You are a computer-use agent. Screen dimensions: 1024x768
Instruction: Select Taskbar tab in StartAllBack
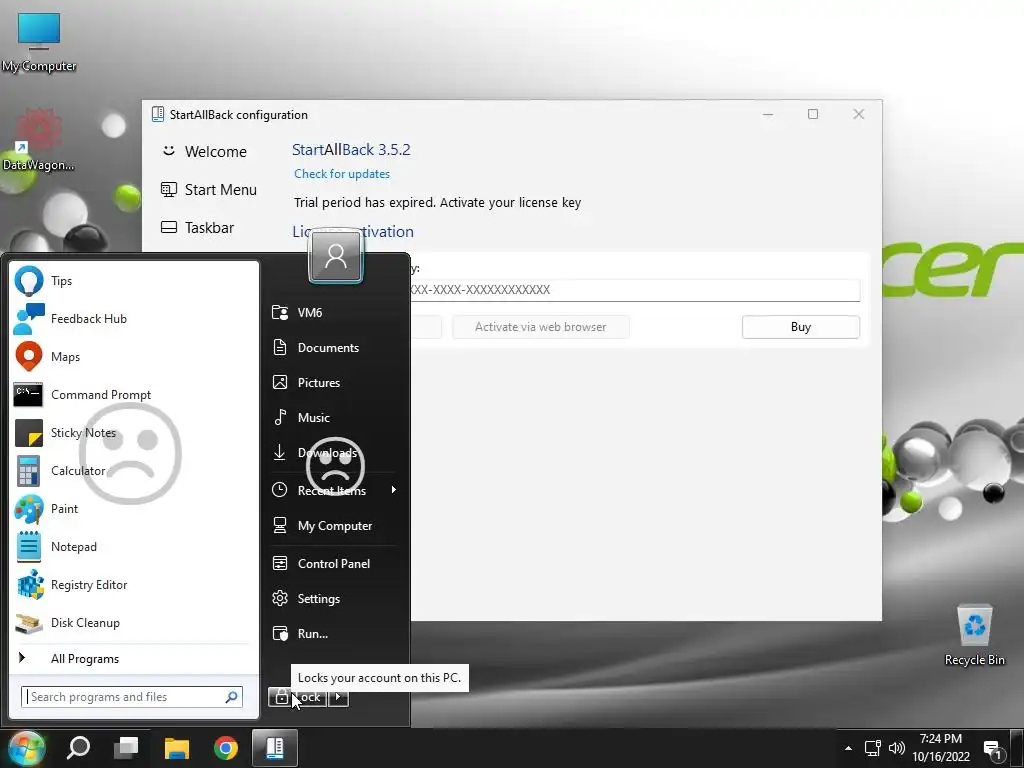click(x=197, y=228)
